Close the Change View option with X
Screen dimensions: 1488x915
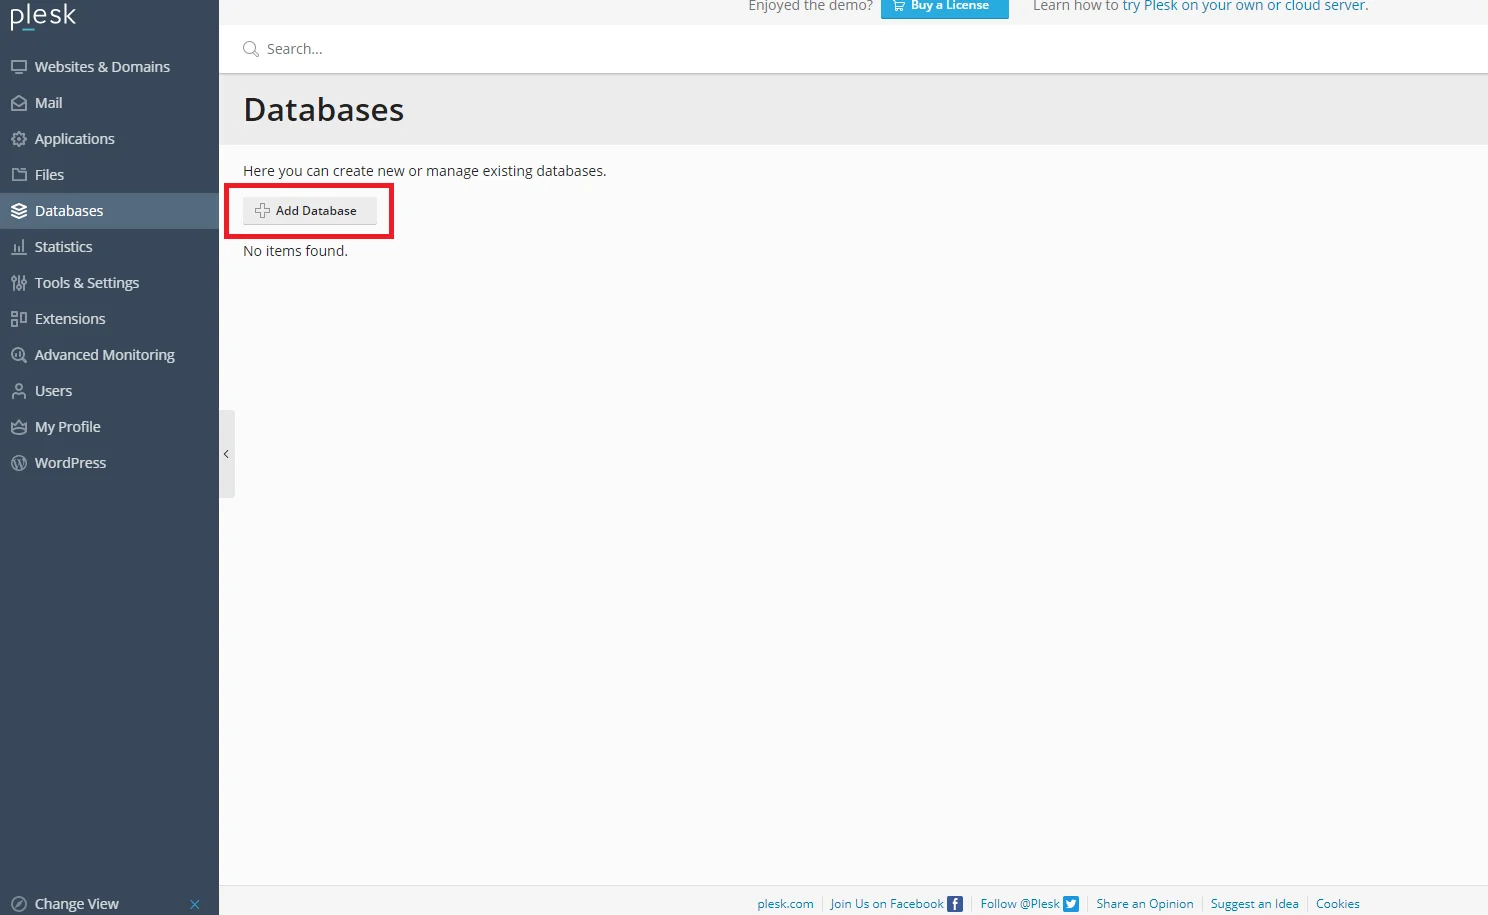pyautogui.click(x=195, y=904)
